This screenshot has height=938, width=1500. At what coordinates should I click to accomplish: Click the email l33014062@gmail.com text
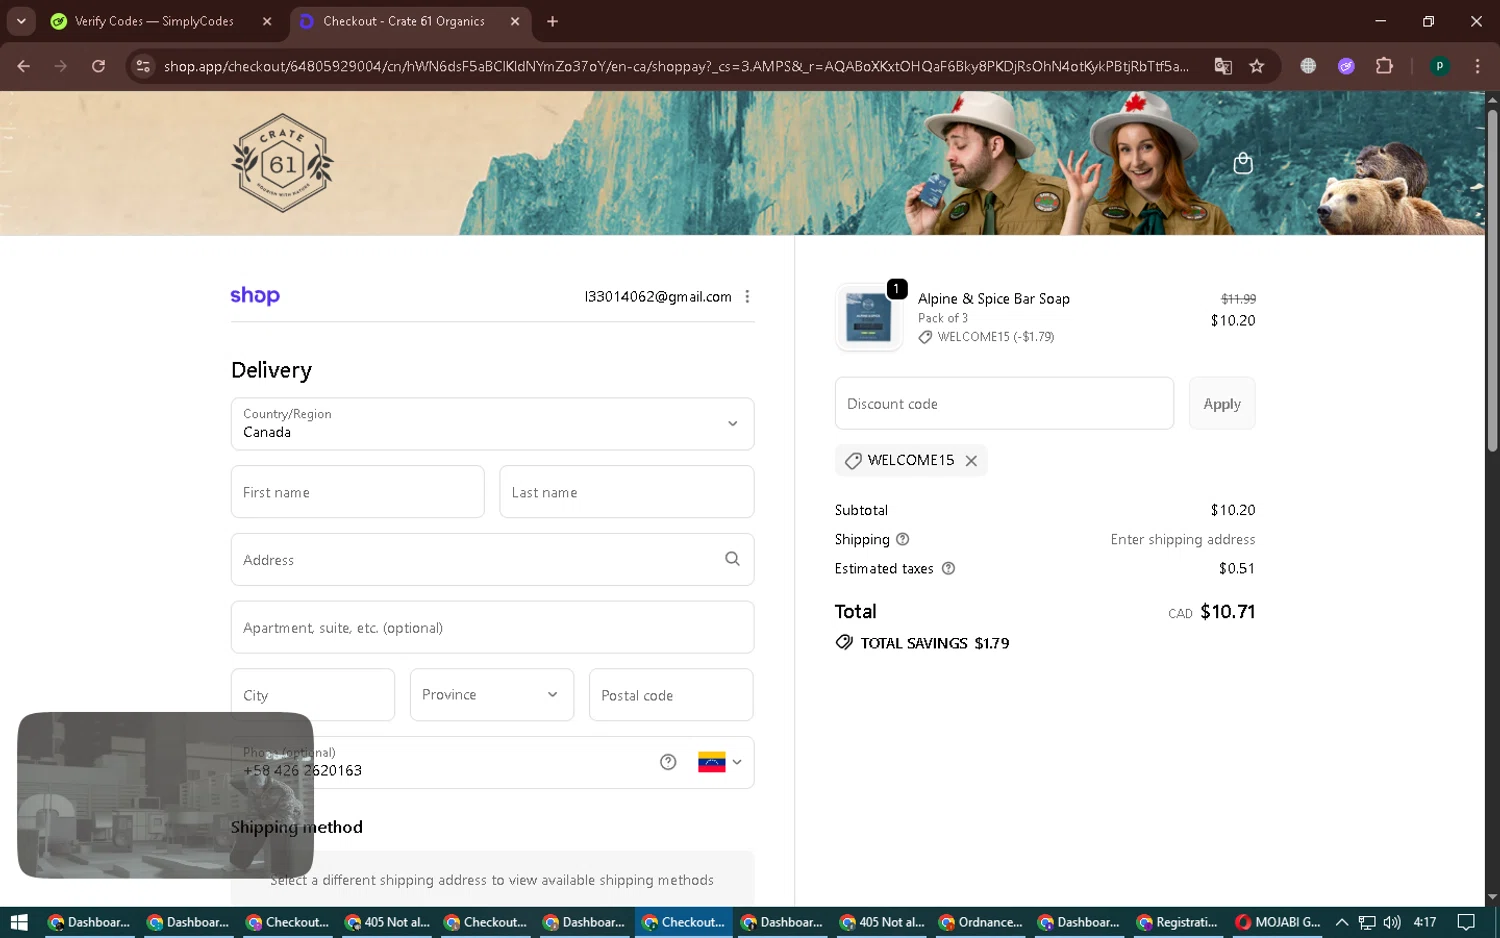pyautogui.click(x=658, y=297)
